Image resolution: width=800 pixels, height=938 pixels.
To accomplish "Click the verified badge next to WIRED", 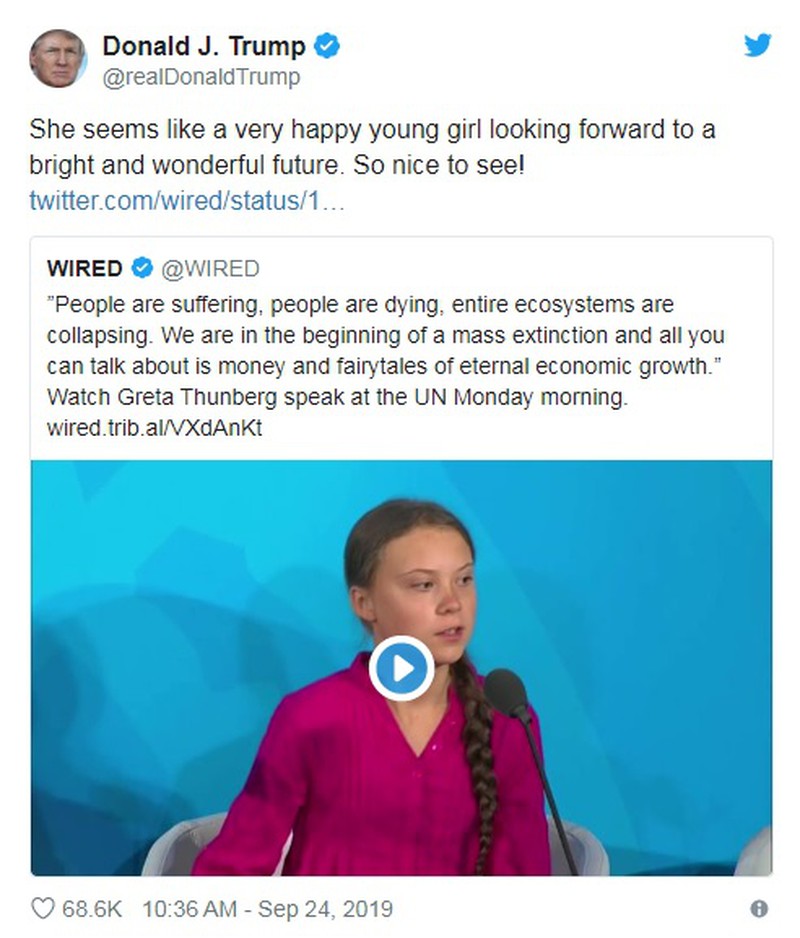I will [x=143, y=268].
